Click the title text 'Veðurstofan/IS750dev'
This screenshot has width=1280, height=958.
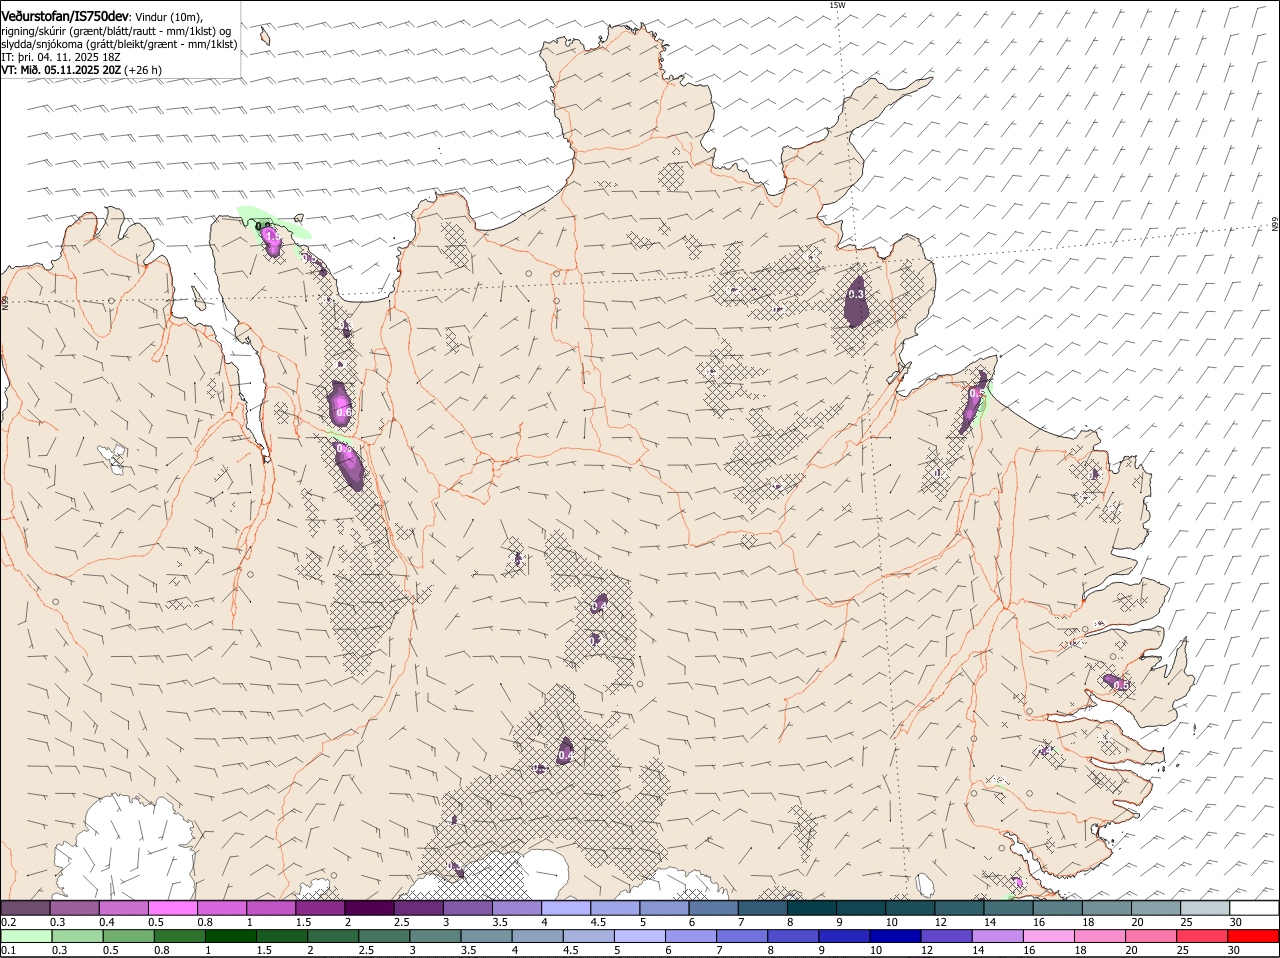coord(64,17)
